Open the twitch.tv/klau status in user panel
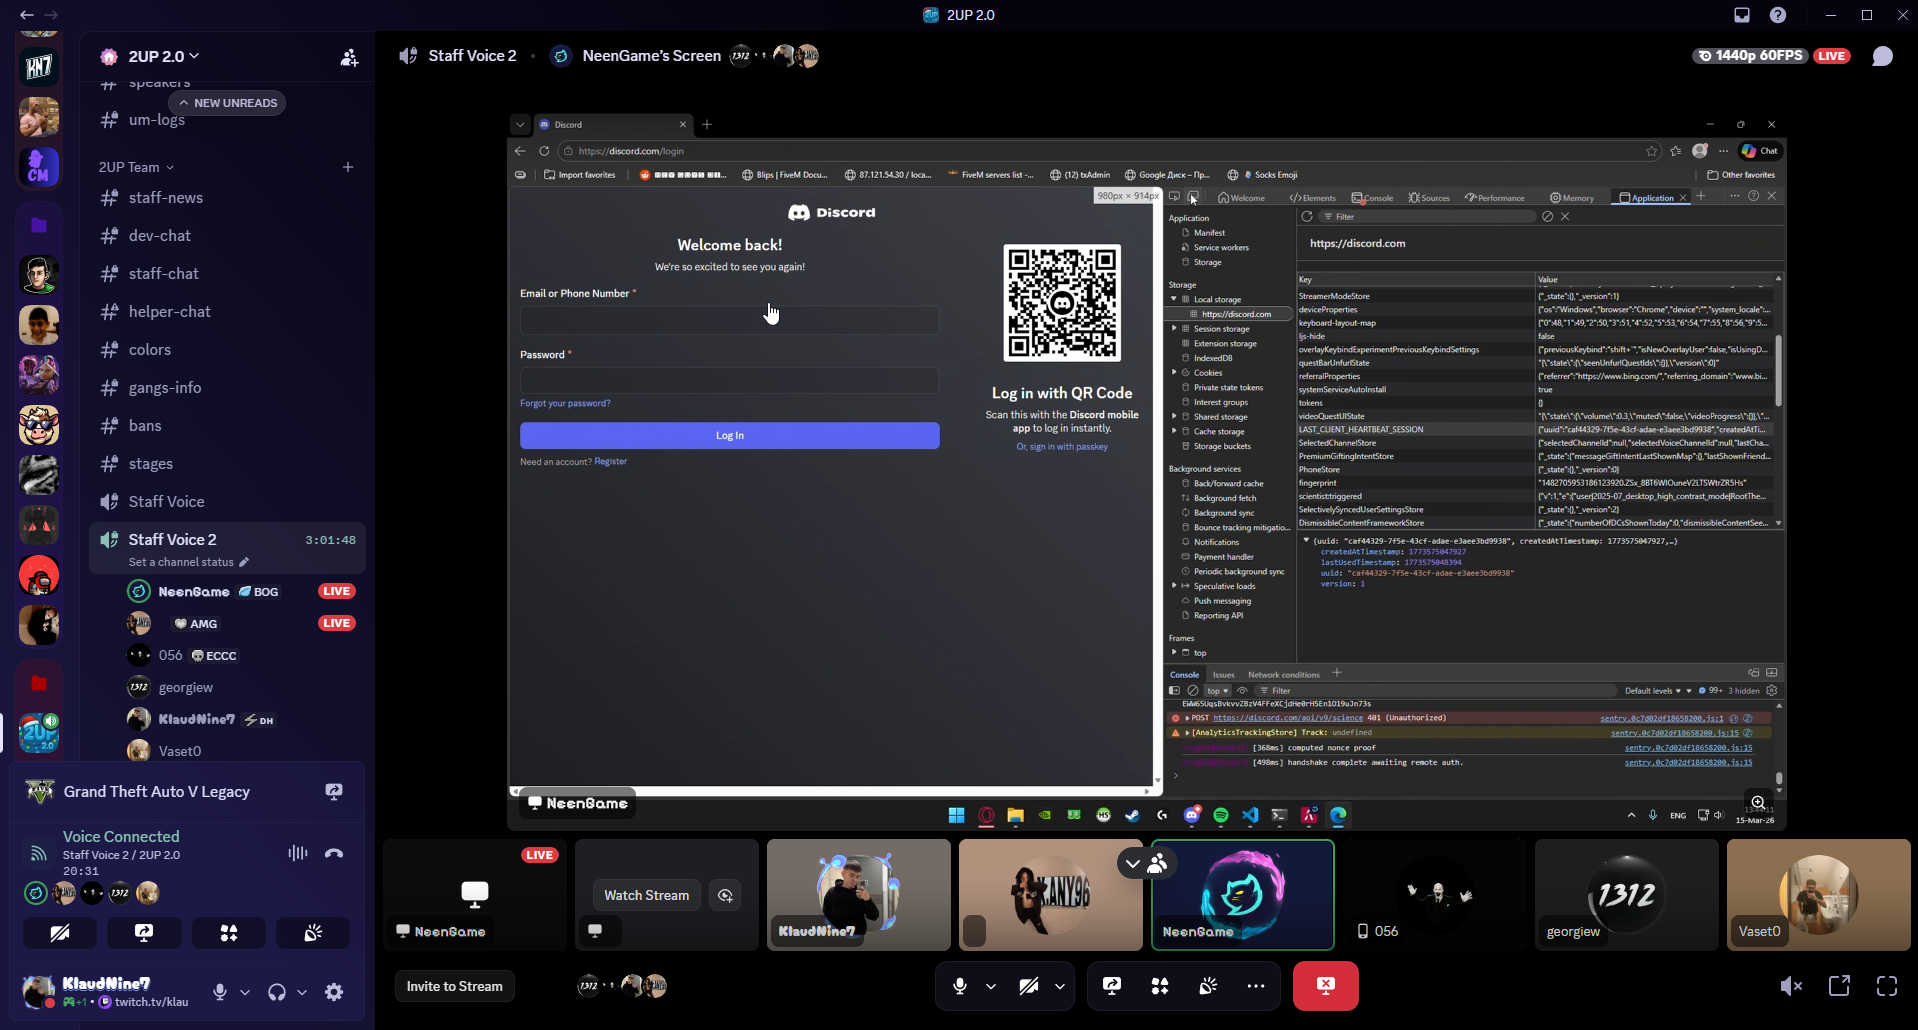 pos(144,1002)
